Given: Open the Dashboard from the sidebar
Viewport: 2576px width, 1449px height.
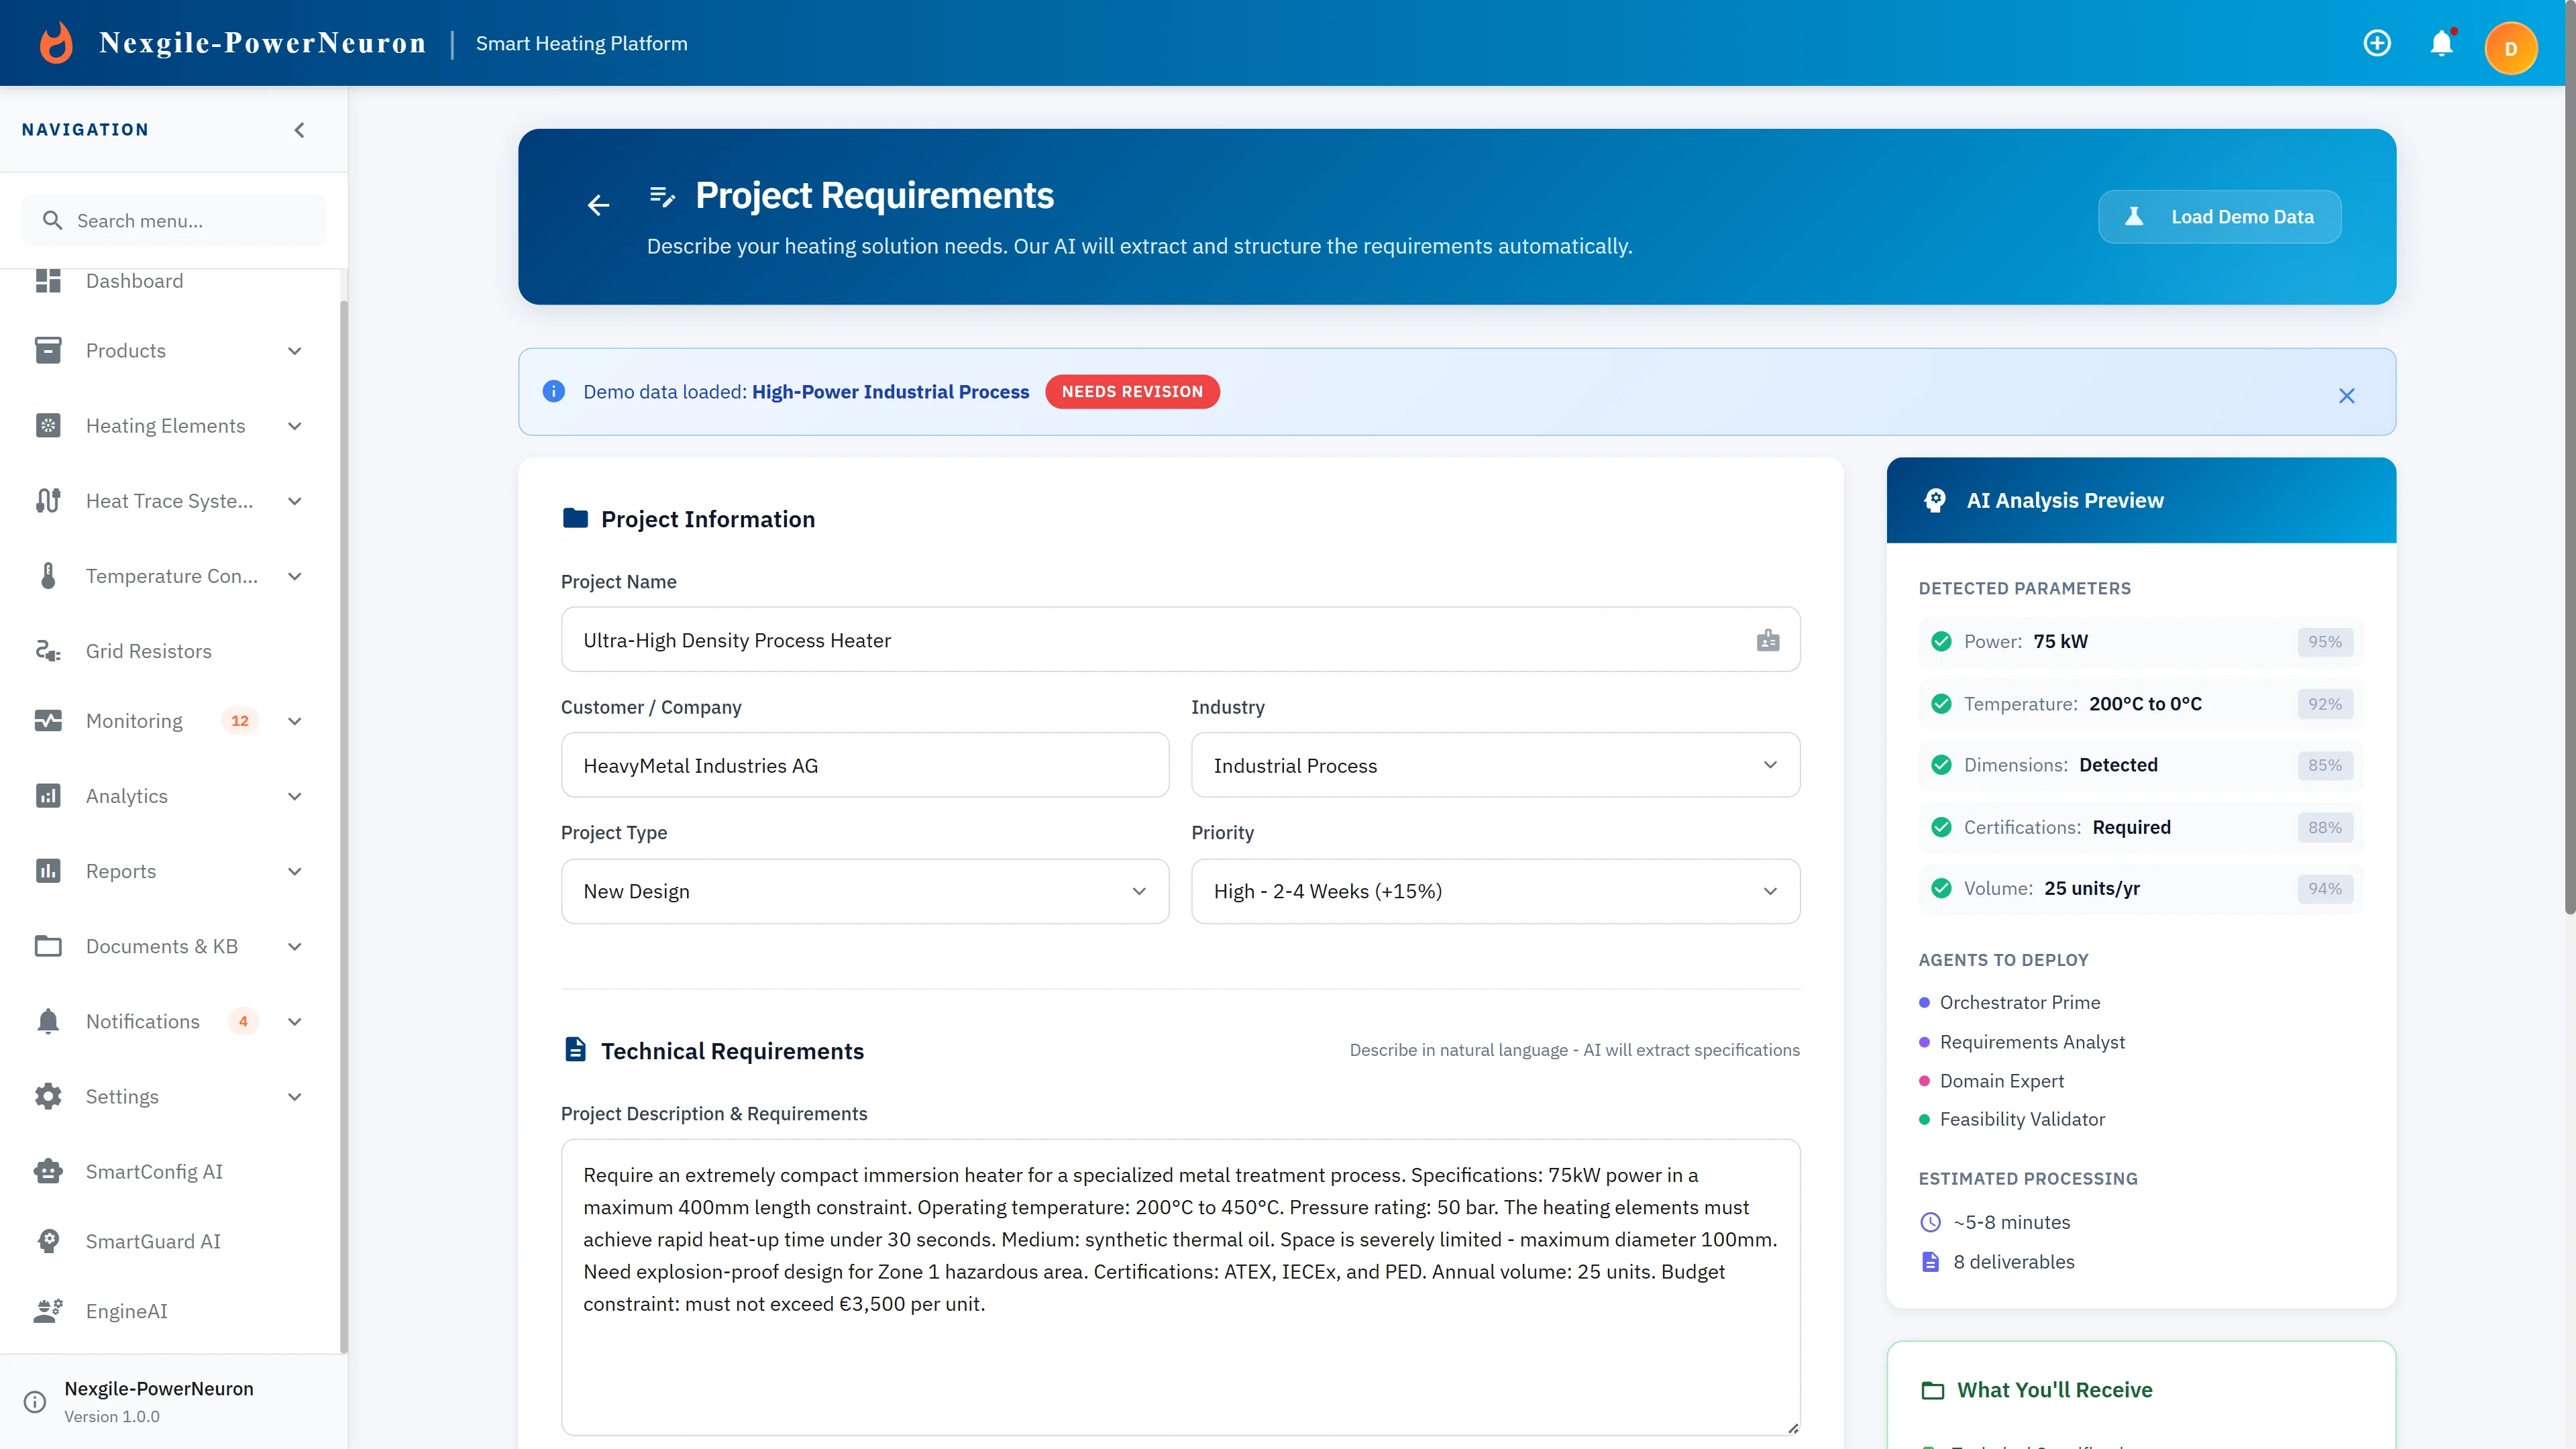Looking at the screenshot, I should tap(134, 281).
